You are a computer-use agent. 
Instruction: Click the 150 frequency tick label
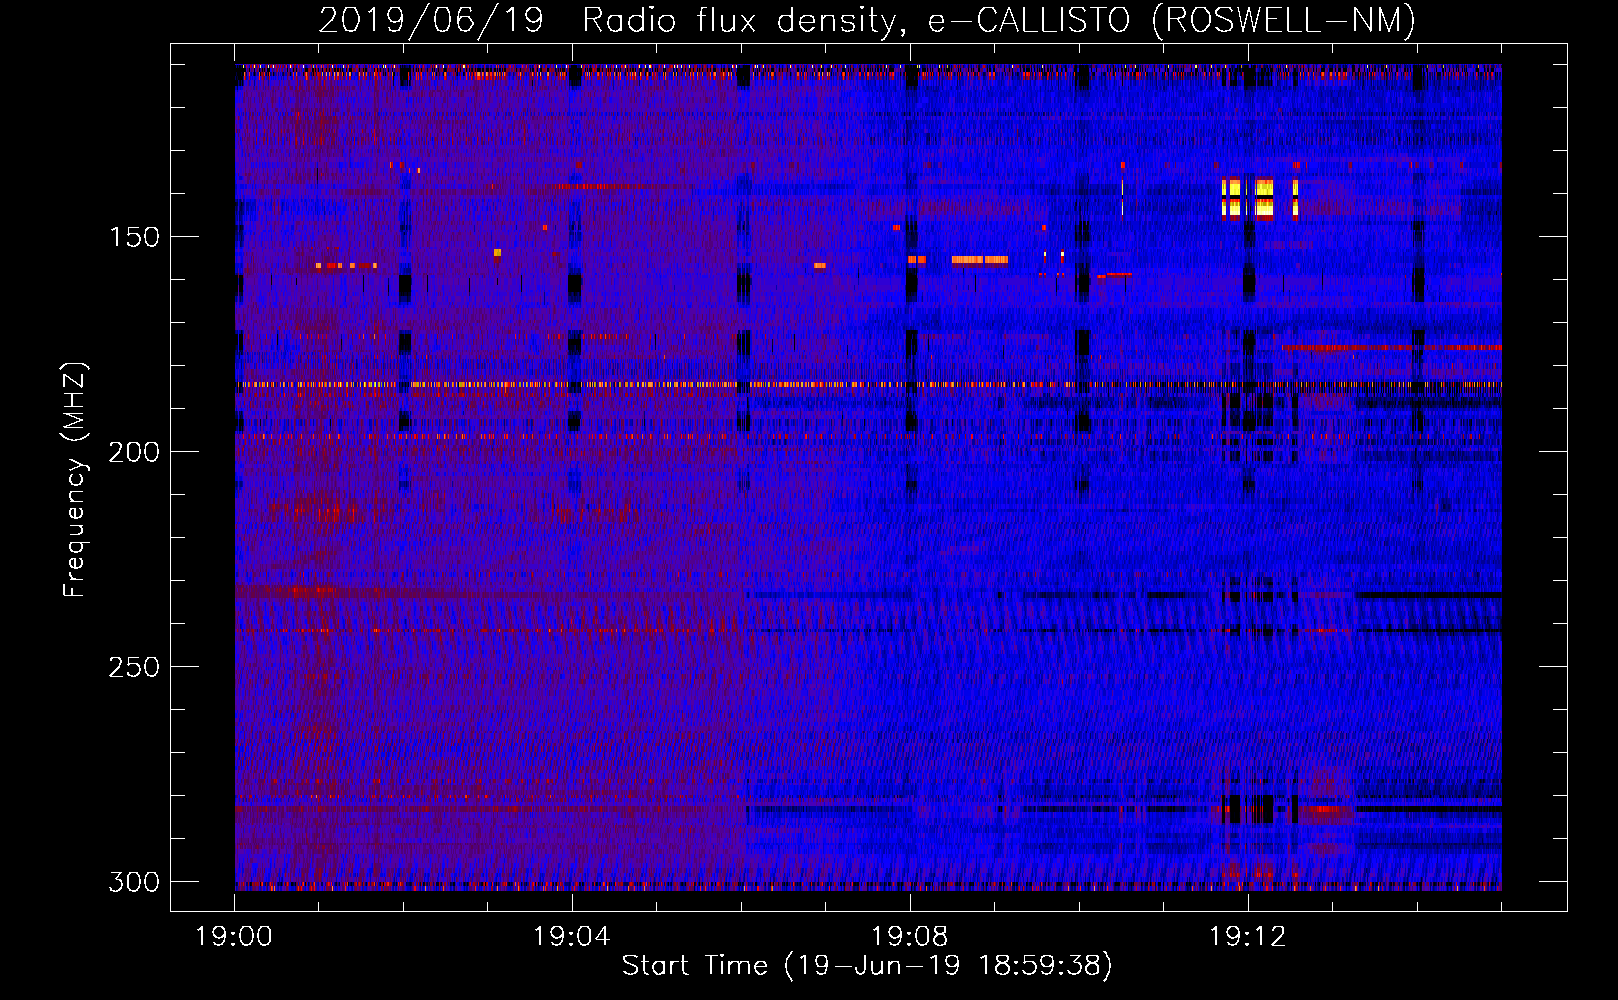tap(133, 237)
